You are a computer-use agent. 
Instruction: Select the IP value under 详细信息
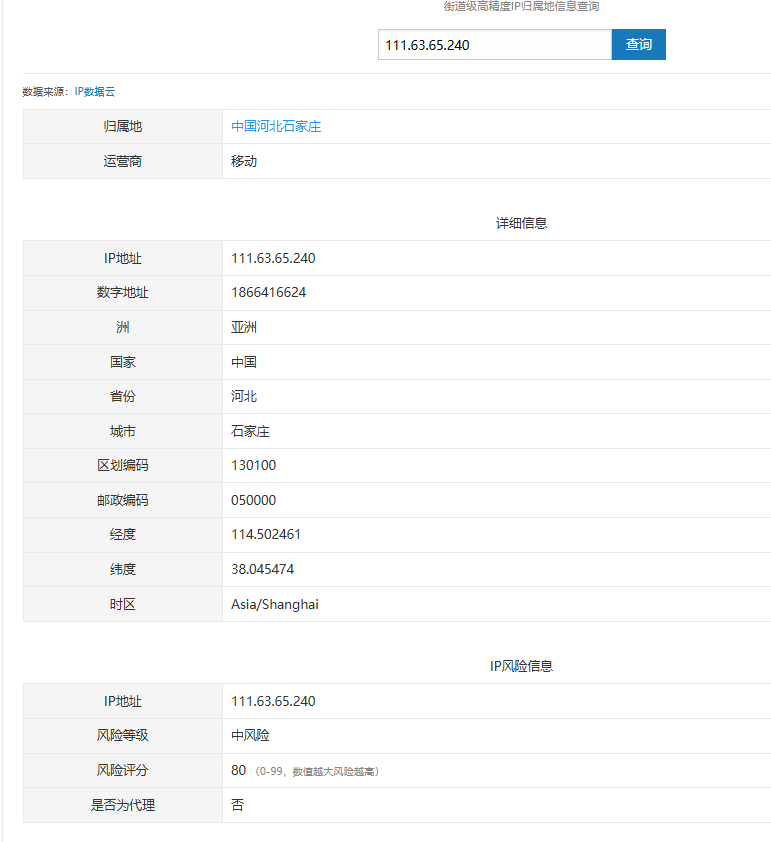(x=273, y=258)
